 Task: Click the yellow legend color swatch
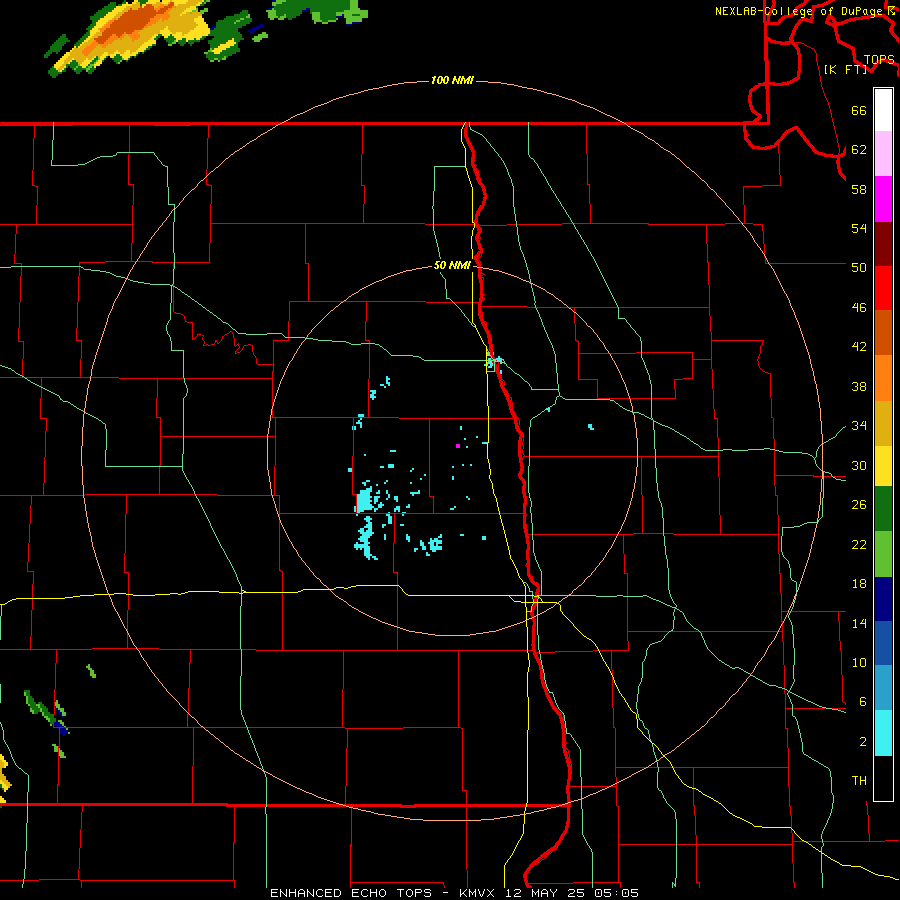click(x=883, y=466)
